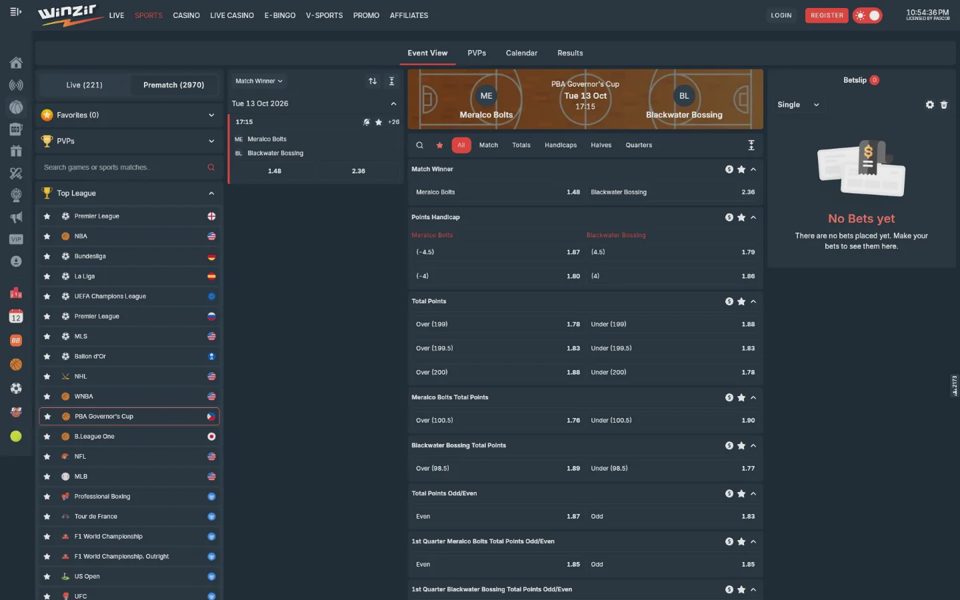This screenshot has width=960, height=600.
Task: Open the live broadcast sidebar icon
Action: 16,85
